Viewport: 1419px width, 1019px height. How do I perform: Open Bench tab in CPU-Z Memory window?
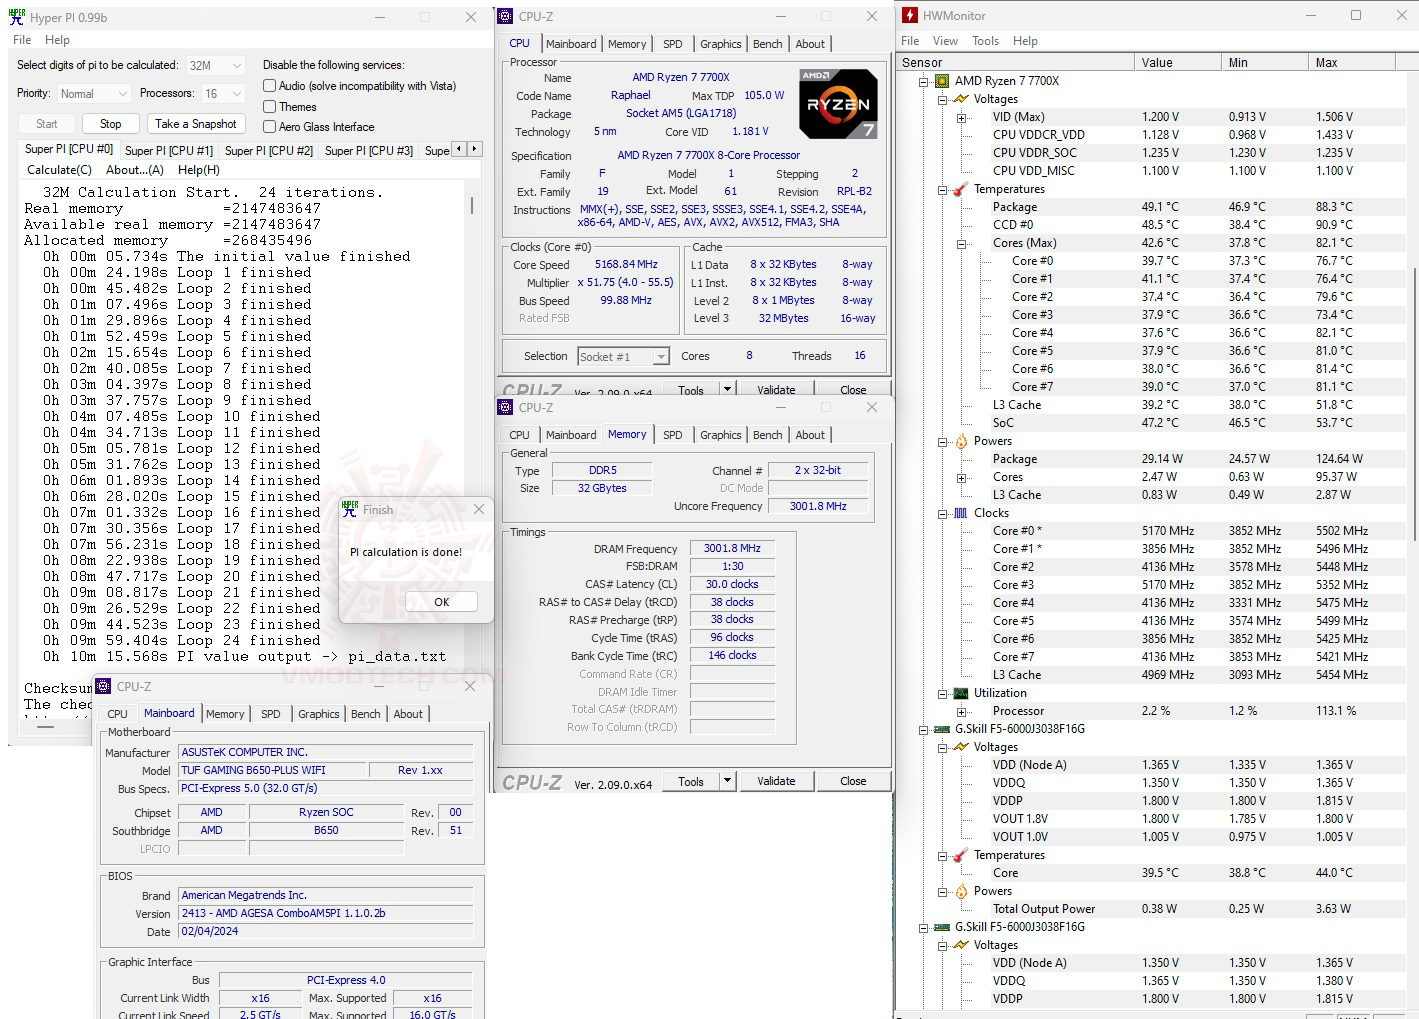click(x=768, y=435)
